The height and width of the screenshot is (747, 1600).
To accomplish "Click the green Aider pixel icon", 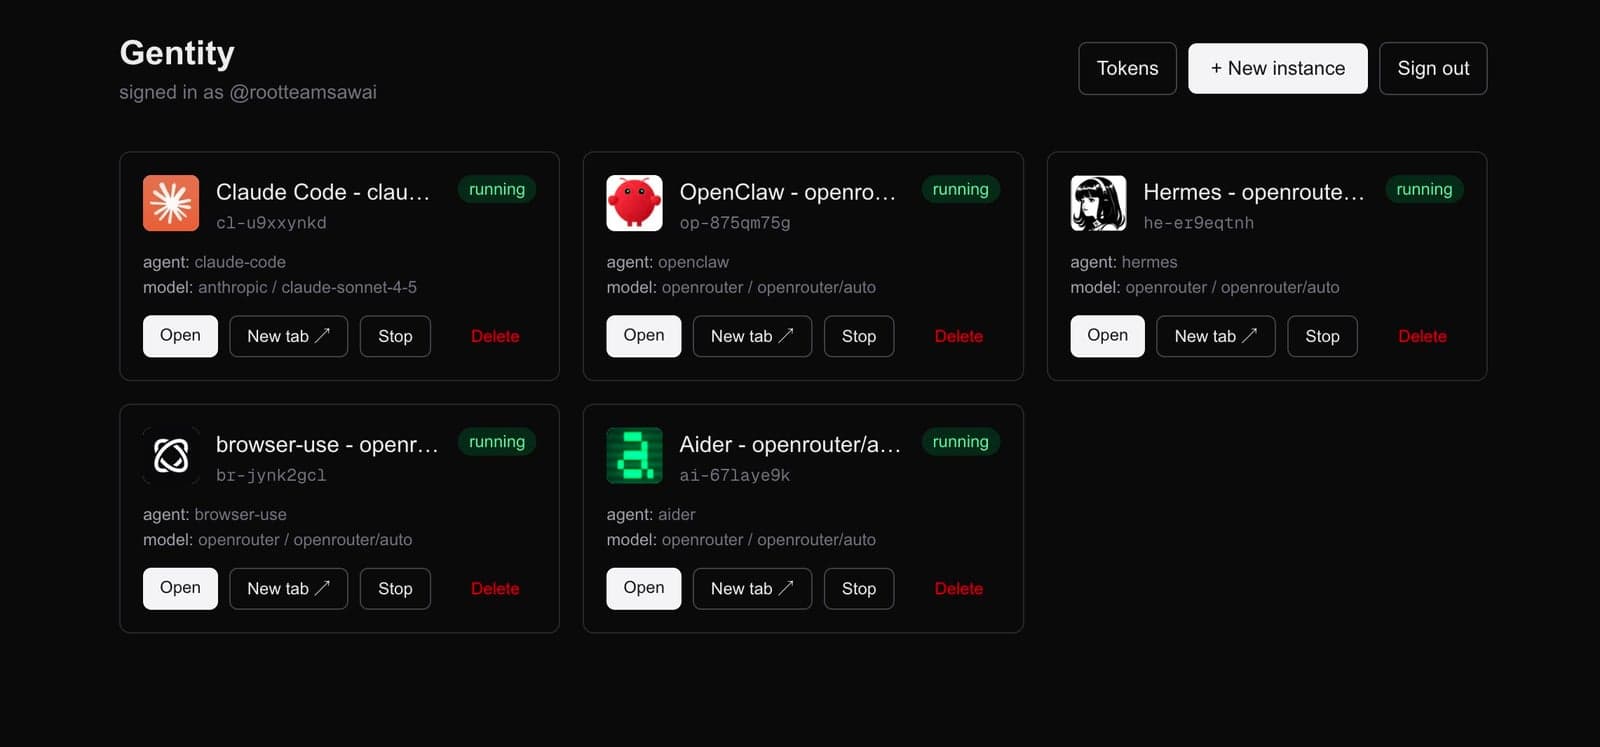I will (634, 456).
